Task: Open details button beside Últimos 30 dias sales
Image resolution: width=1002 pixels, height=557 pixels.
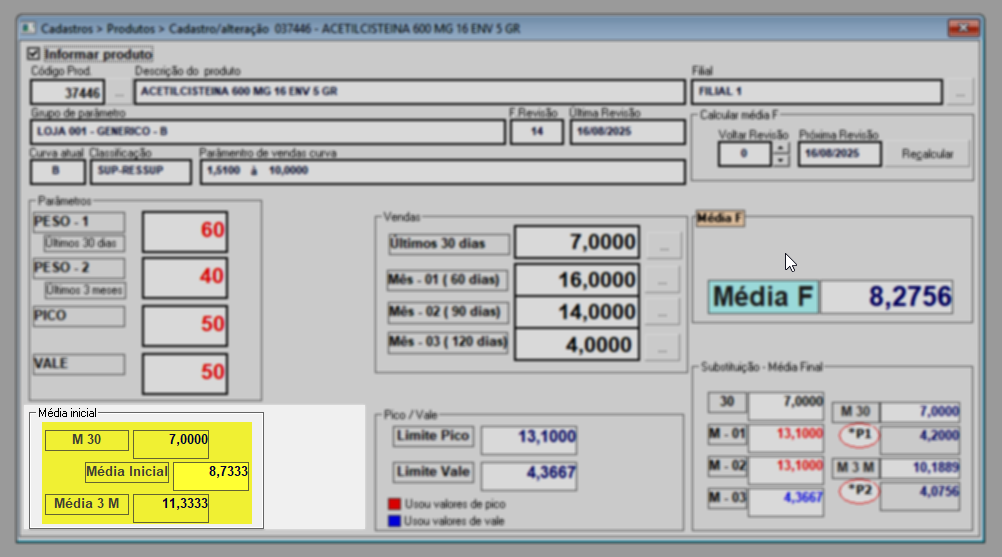Action: click(x=663, y=246)
